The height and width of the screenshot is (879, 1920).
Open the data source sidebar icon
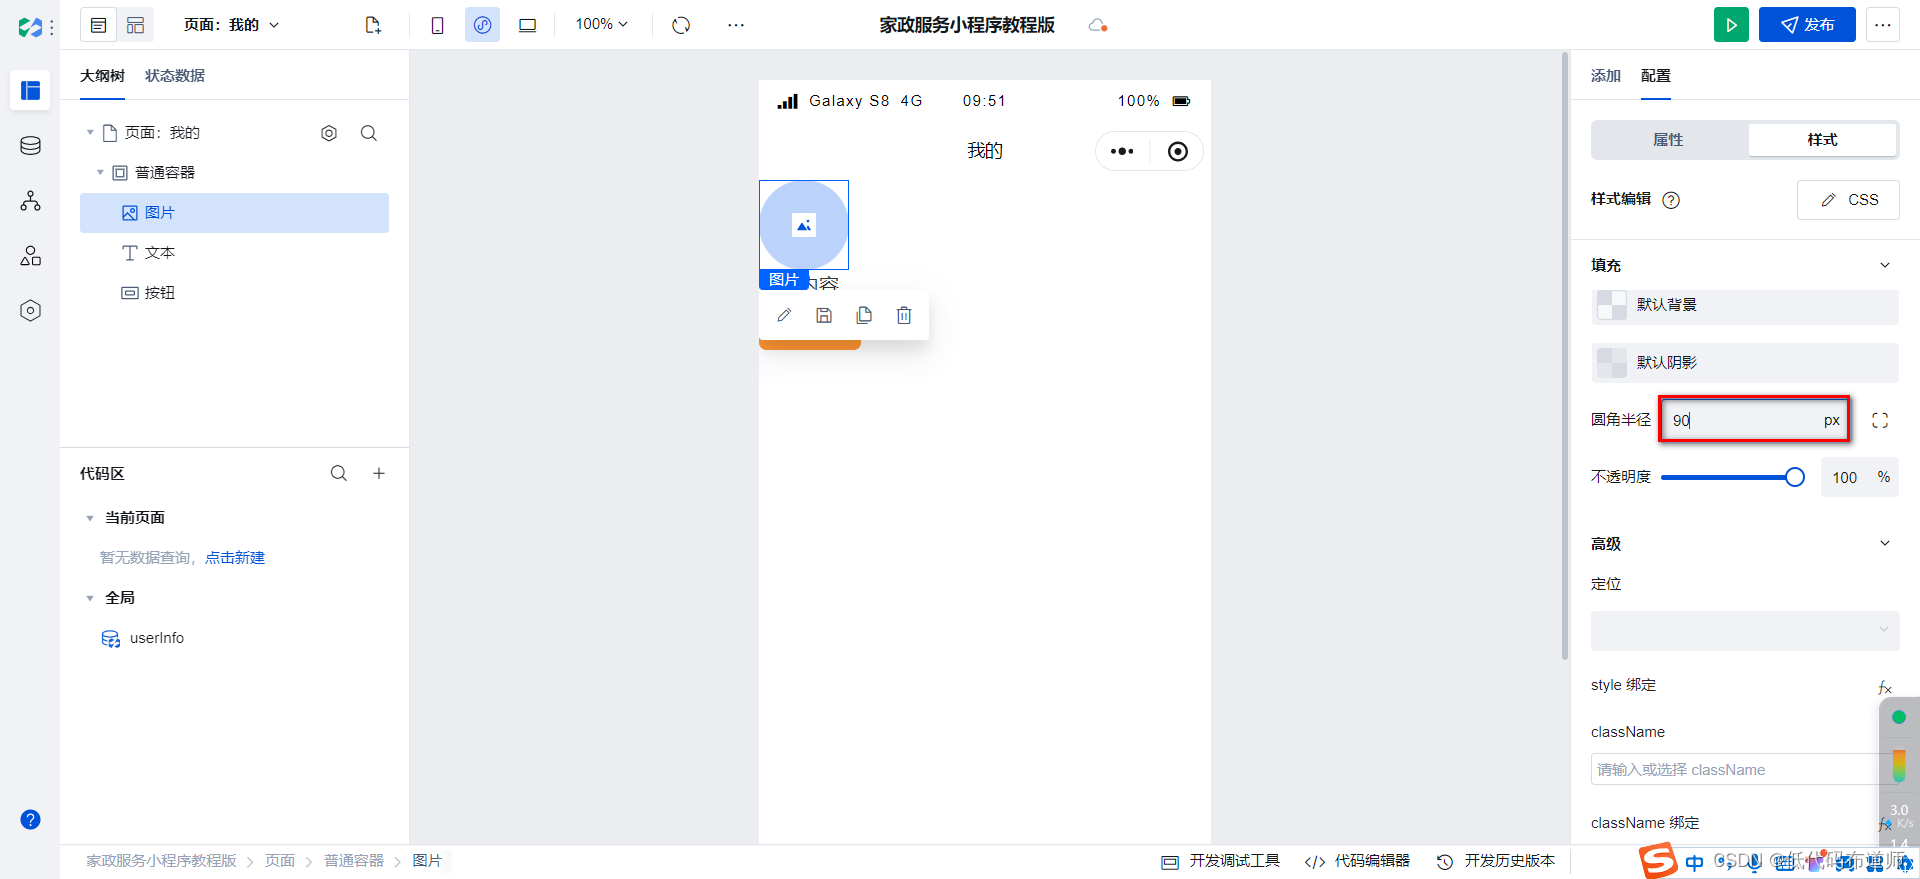[x=31, y=146]
